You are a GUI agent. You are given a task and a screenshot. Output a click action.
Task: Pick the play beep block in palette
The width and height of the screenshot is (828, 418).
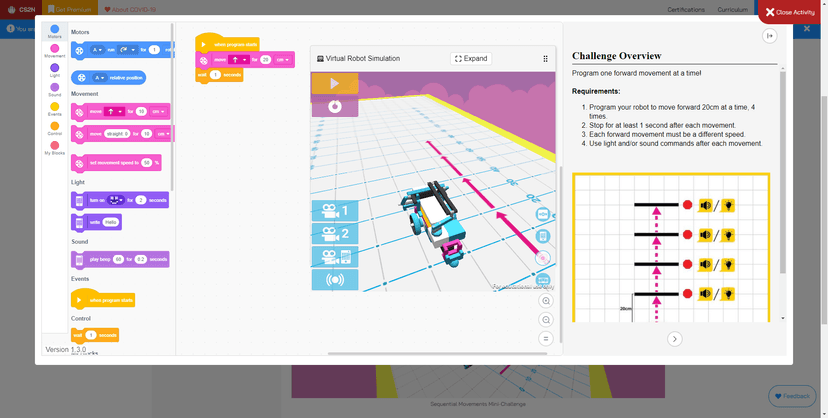click(x=120, y=260)
